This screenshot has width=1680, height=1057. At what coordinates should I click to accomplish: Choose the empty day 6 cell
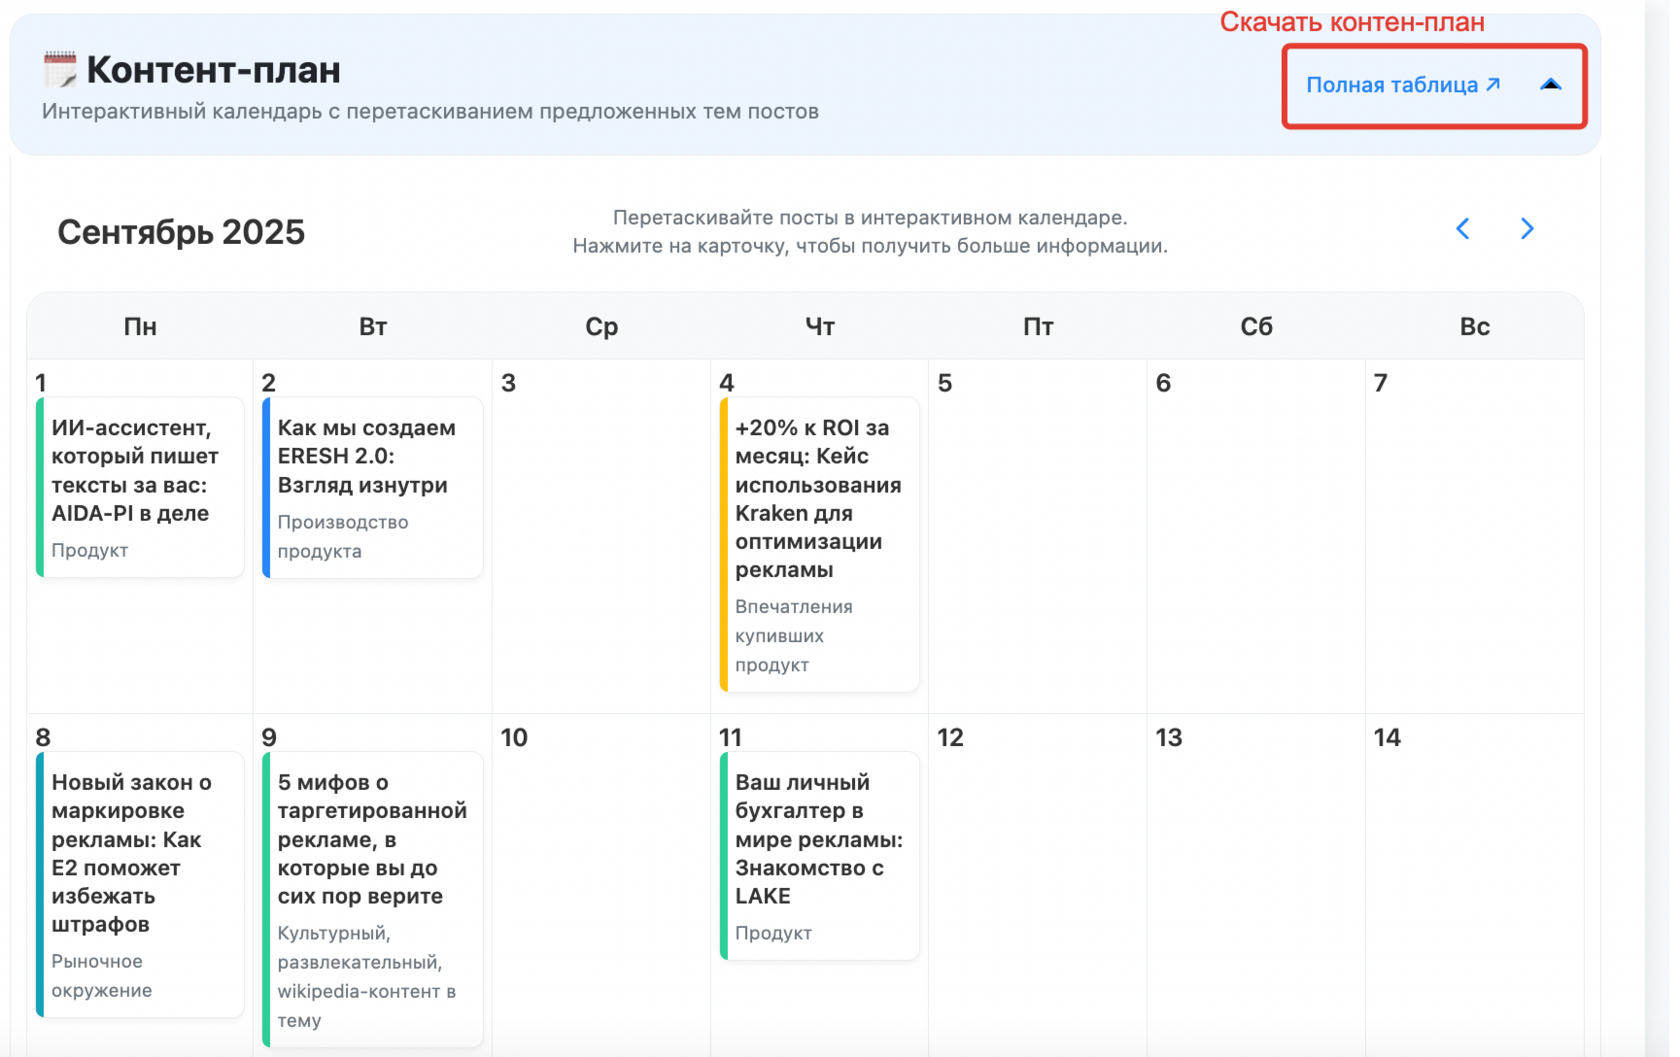[x=1256, y=535]
